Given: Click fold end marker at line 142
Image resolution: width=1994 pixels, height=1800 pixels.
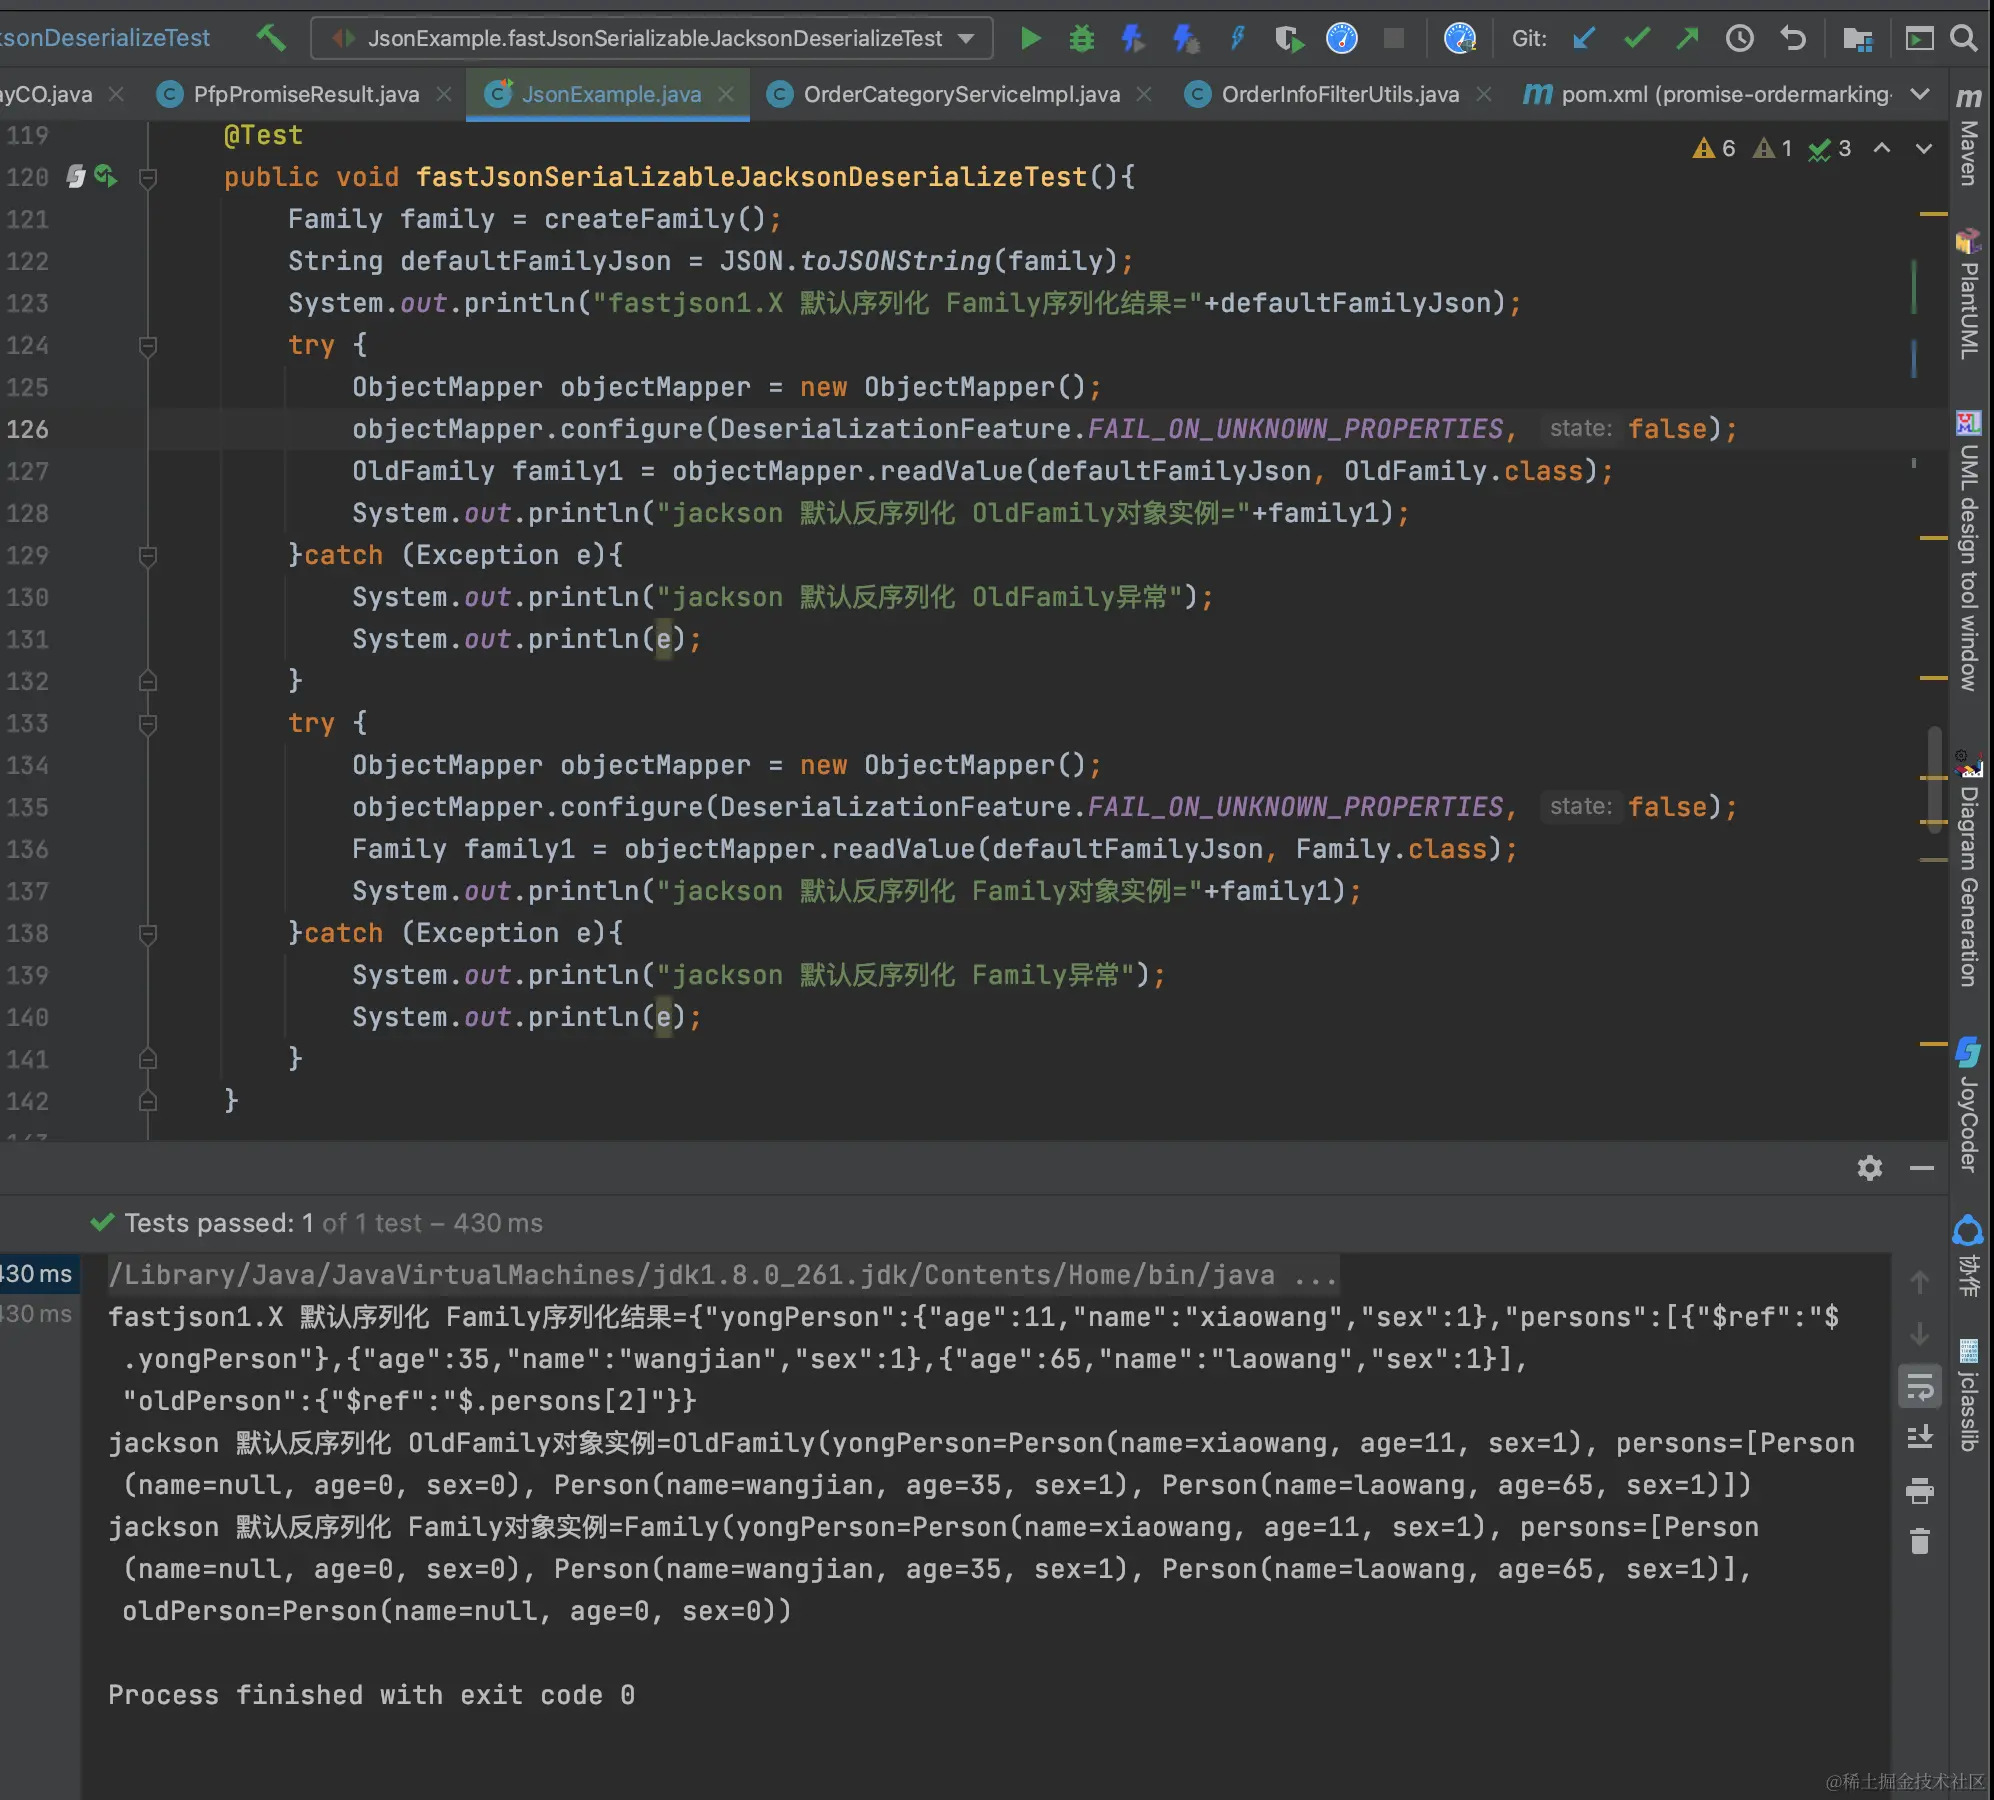Looking at the screenshot, I should click(x=148, y=1100).
